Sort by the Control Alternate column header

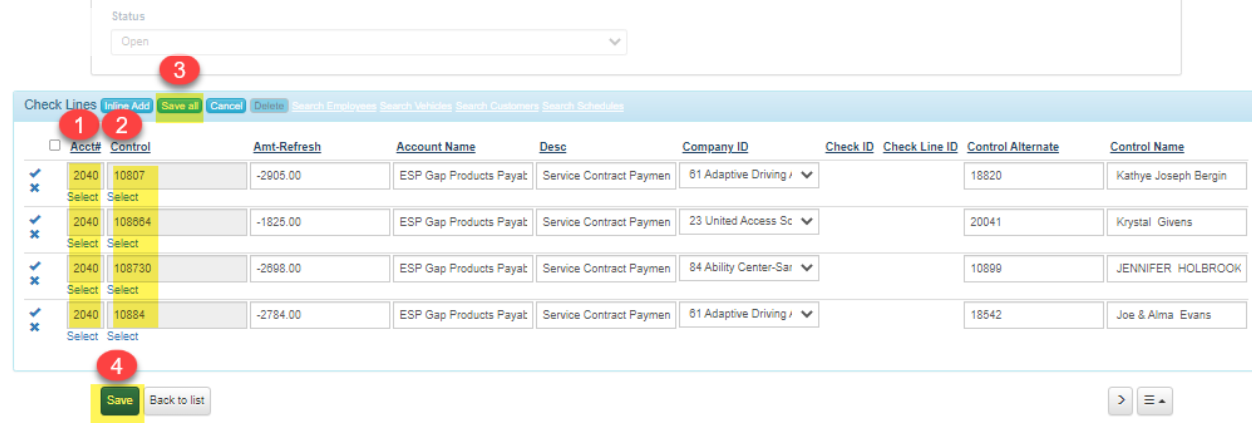click(1012, 147)
